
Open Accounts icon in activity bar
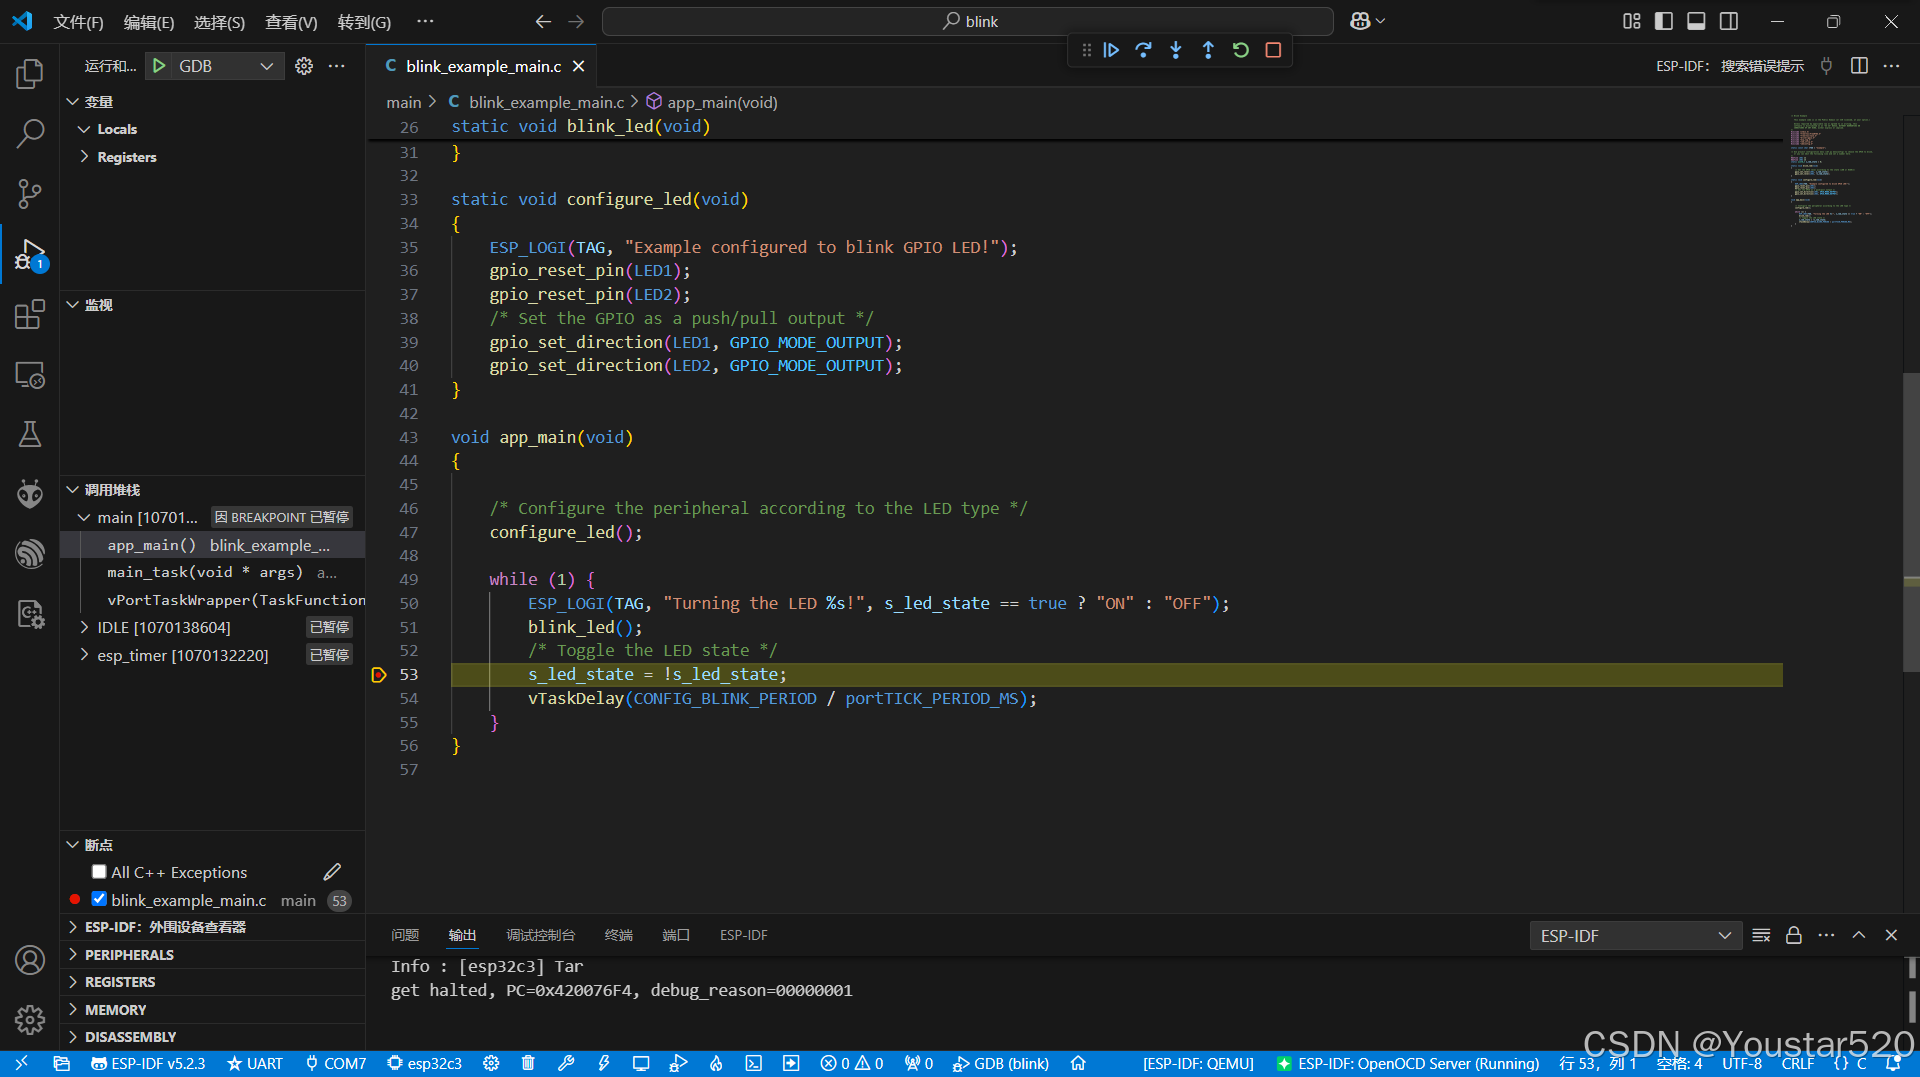click(30, 960)
